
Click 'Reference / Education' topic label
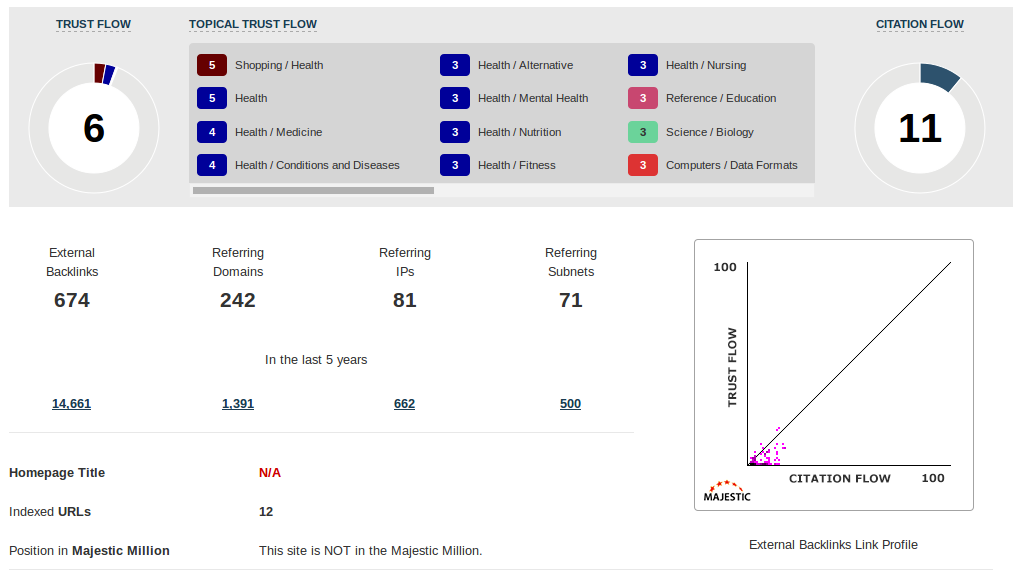click(721, 98)
